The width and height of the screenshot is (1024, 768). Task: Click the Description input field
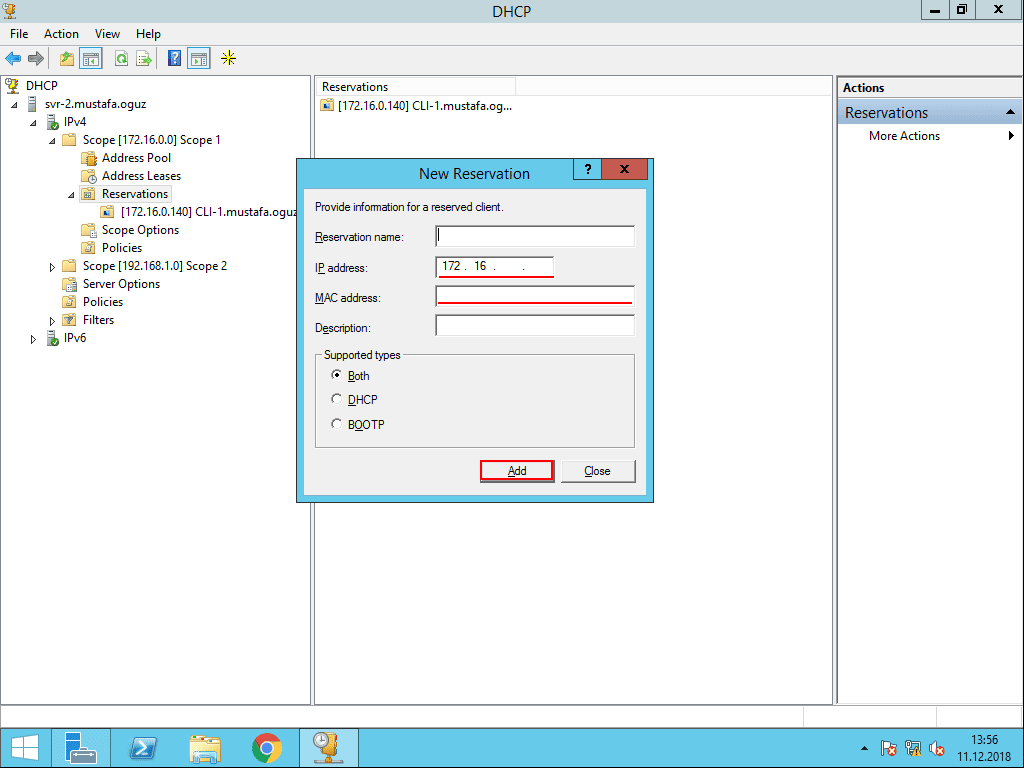(535, 325)
